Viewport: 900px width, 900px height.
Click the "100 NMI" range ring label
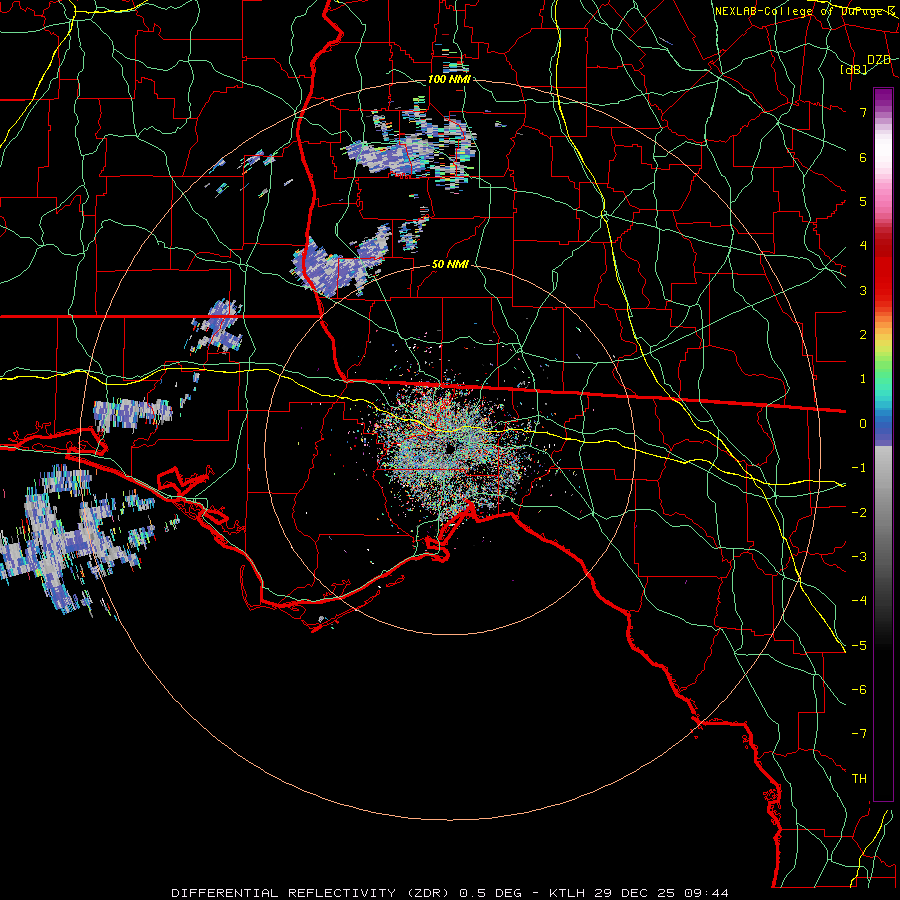(449, 79)
